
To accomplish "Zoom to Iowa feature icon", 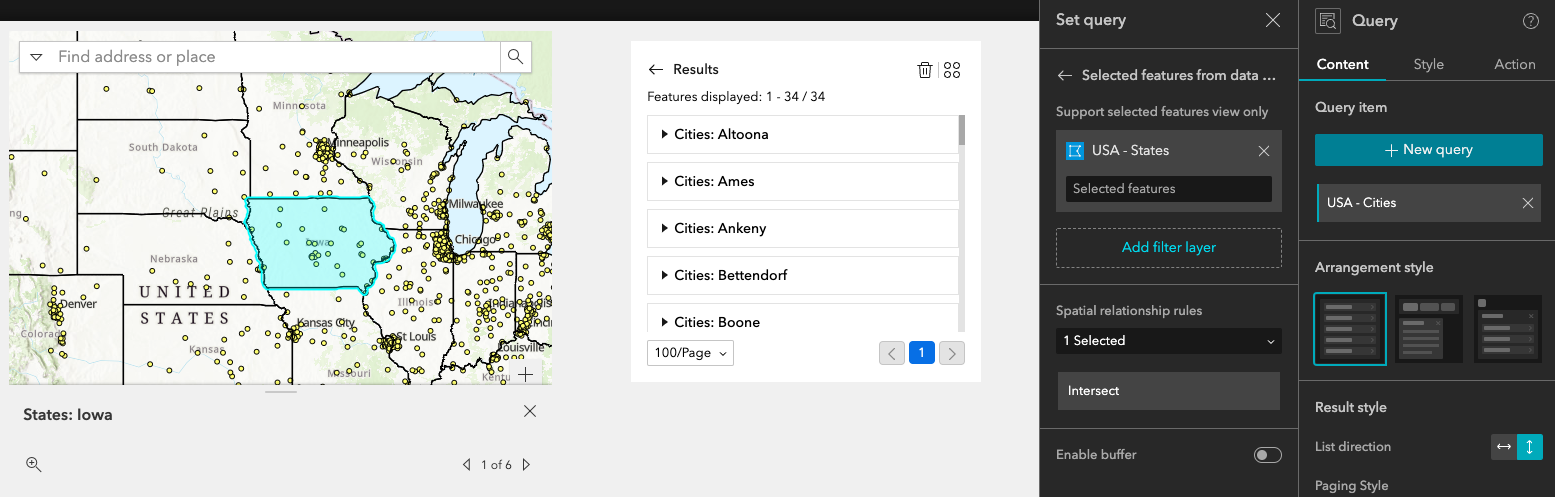I will click(34, 464).
